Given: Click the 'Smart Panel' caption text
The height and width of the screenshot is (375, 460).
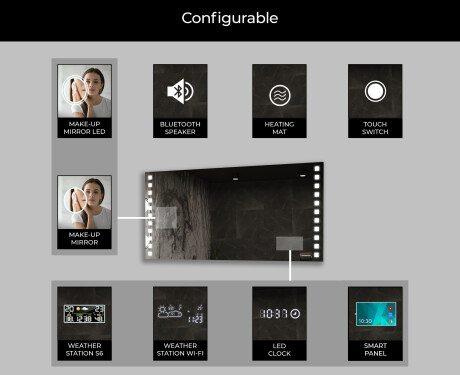Looking at the screenshot, I should click(375, 350).
